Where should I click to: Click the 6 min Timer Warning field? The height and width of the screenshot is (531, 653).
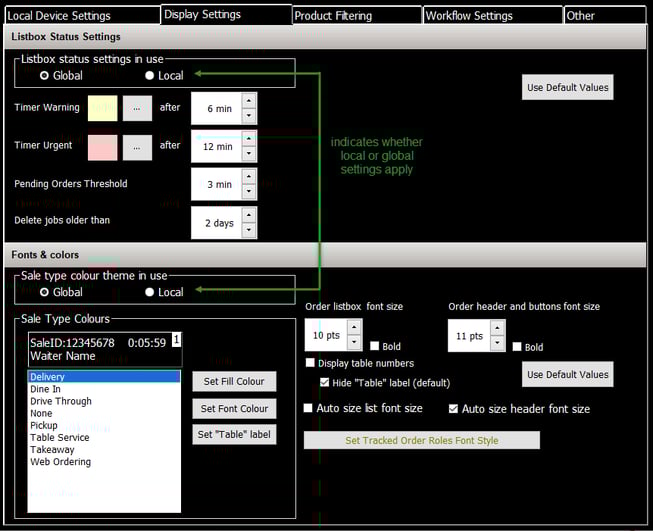coord(217,108)
